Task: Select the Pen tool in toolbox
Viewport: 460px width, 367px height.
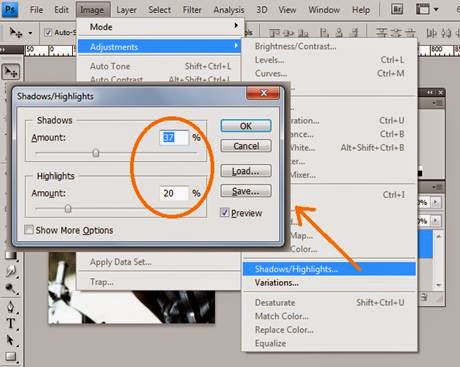Action: [11, 306]
